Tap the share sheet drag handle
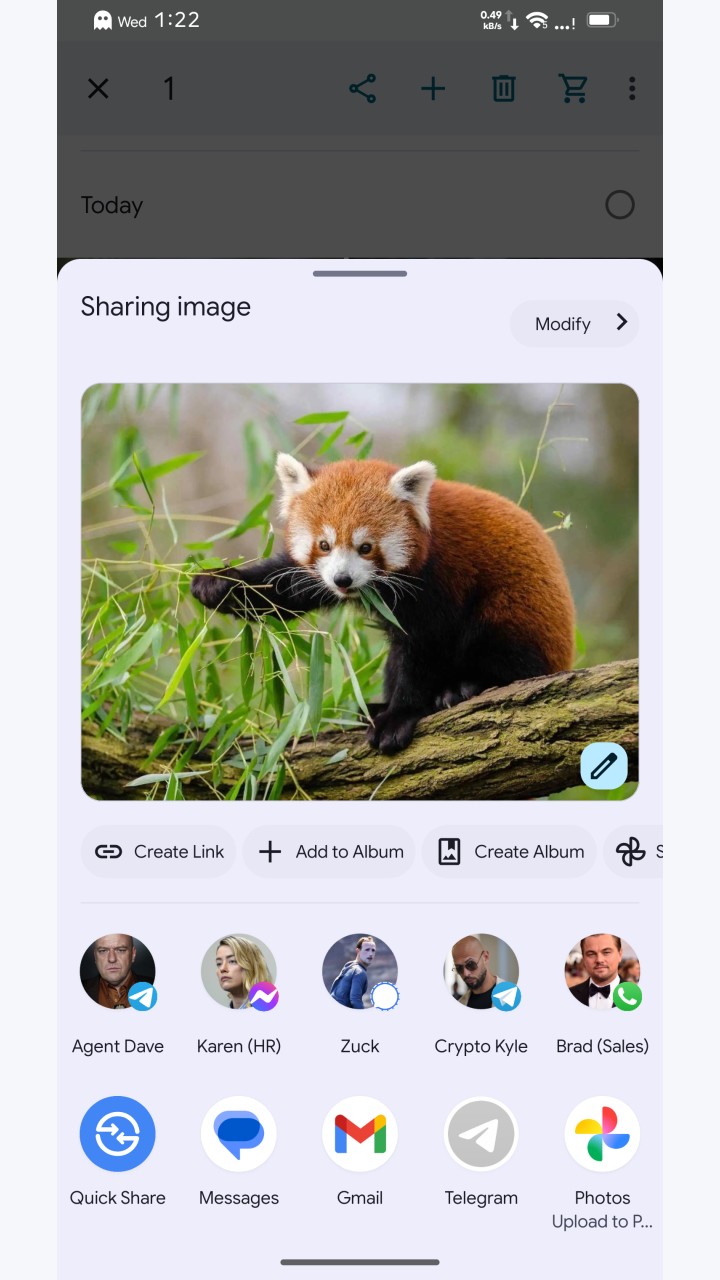The image size is (720, 1280). click(360, 273)
